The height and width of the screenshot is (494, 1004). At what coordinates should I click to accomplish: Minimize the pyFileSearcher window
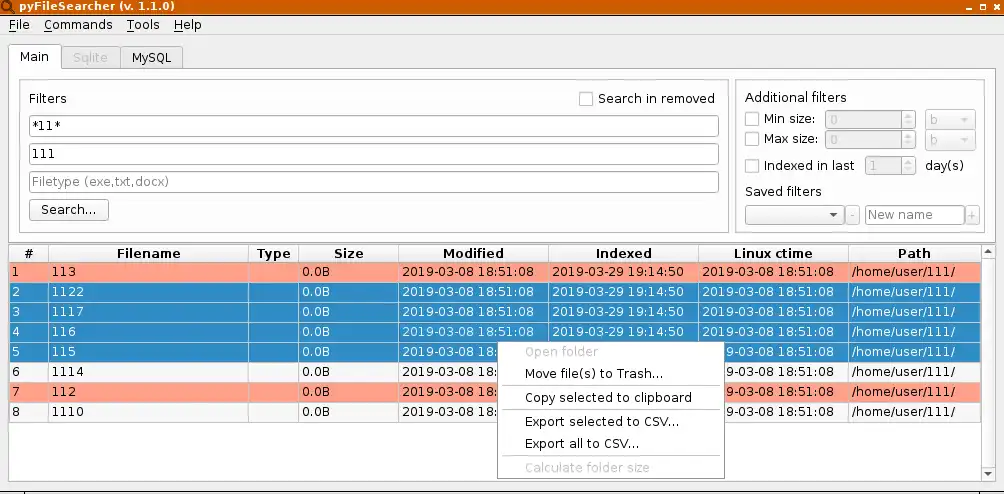(x=969, y=6)
